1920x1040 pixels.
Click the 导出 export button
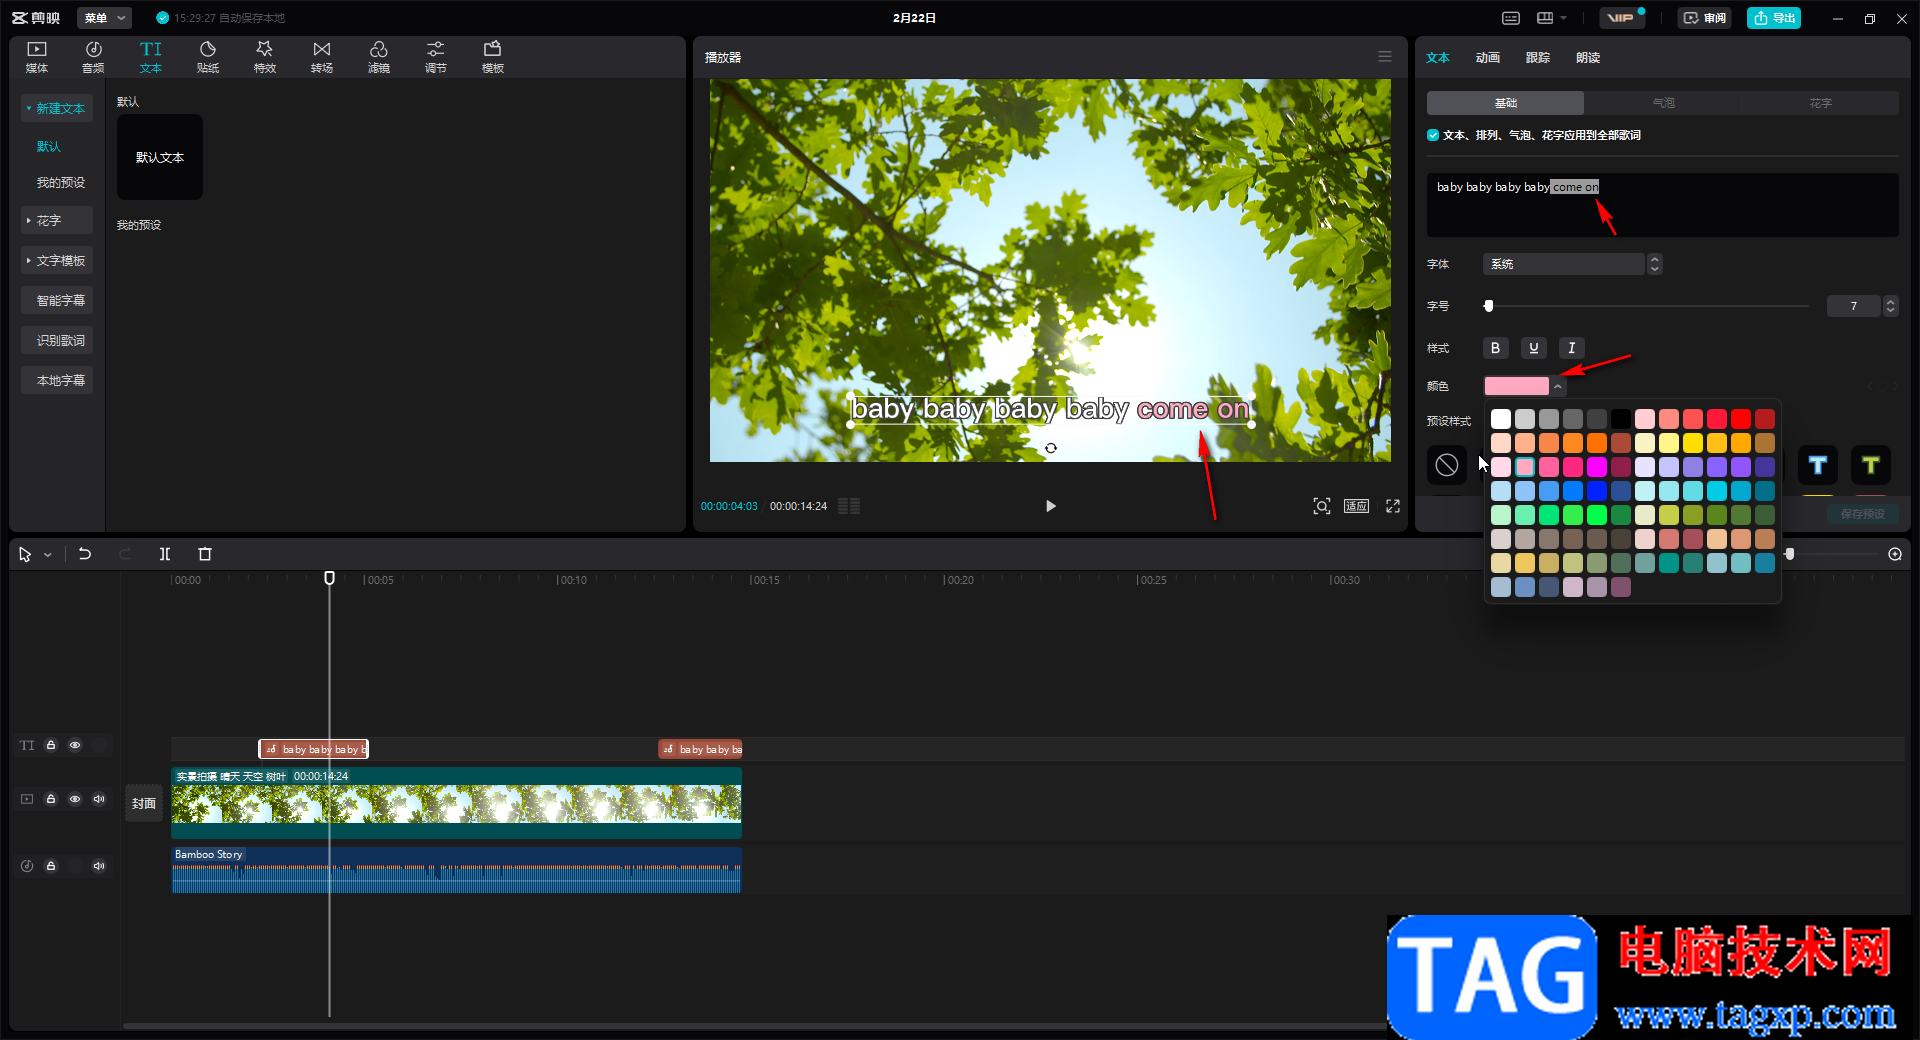pos(1774,18)
